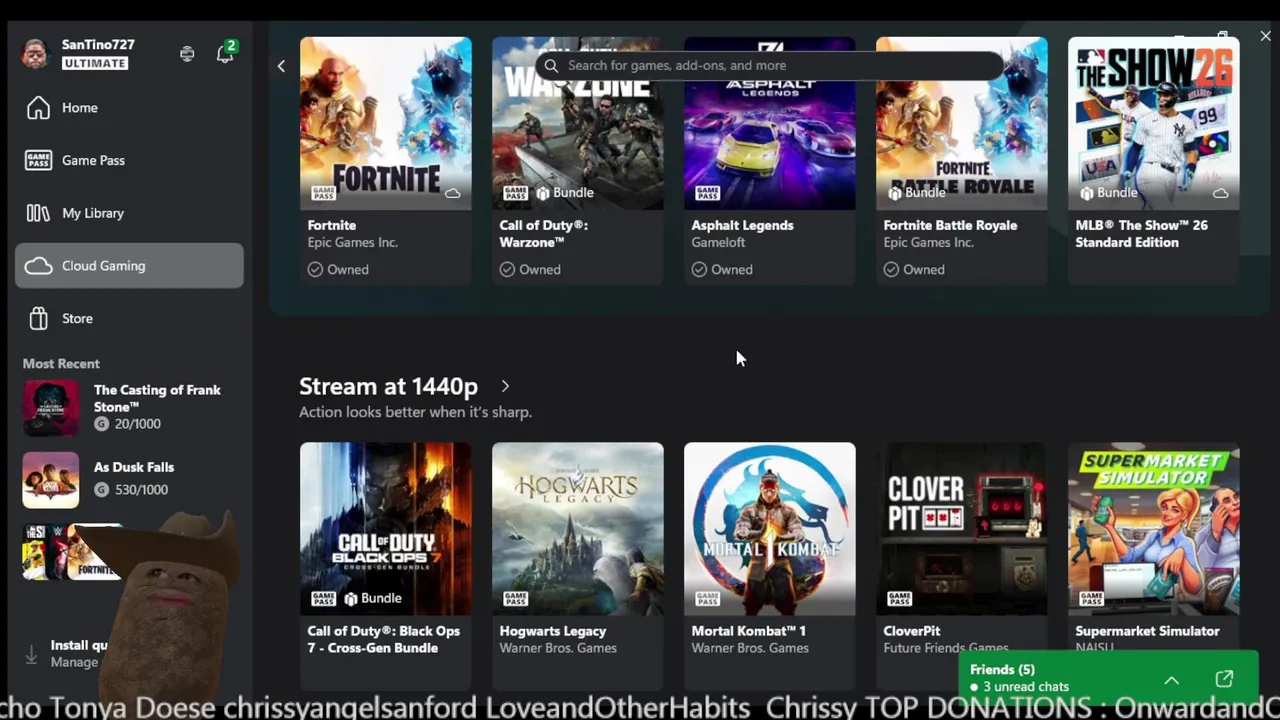Click Bundle badge on Warzone tile

click(565, 193)
